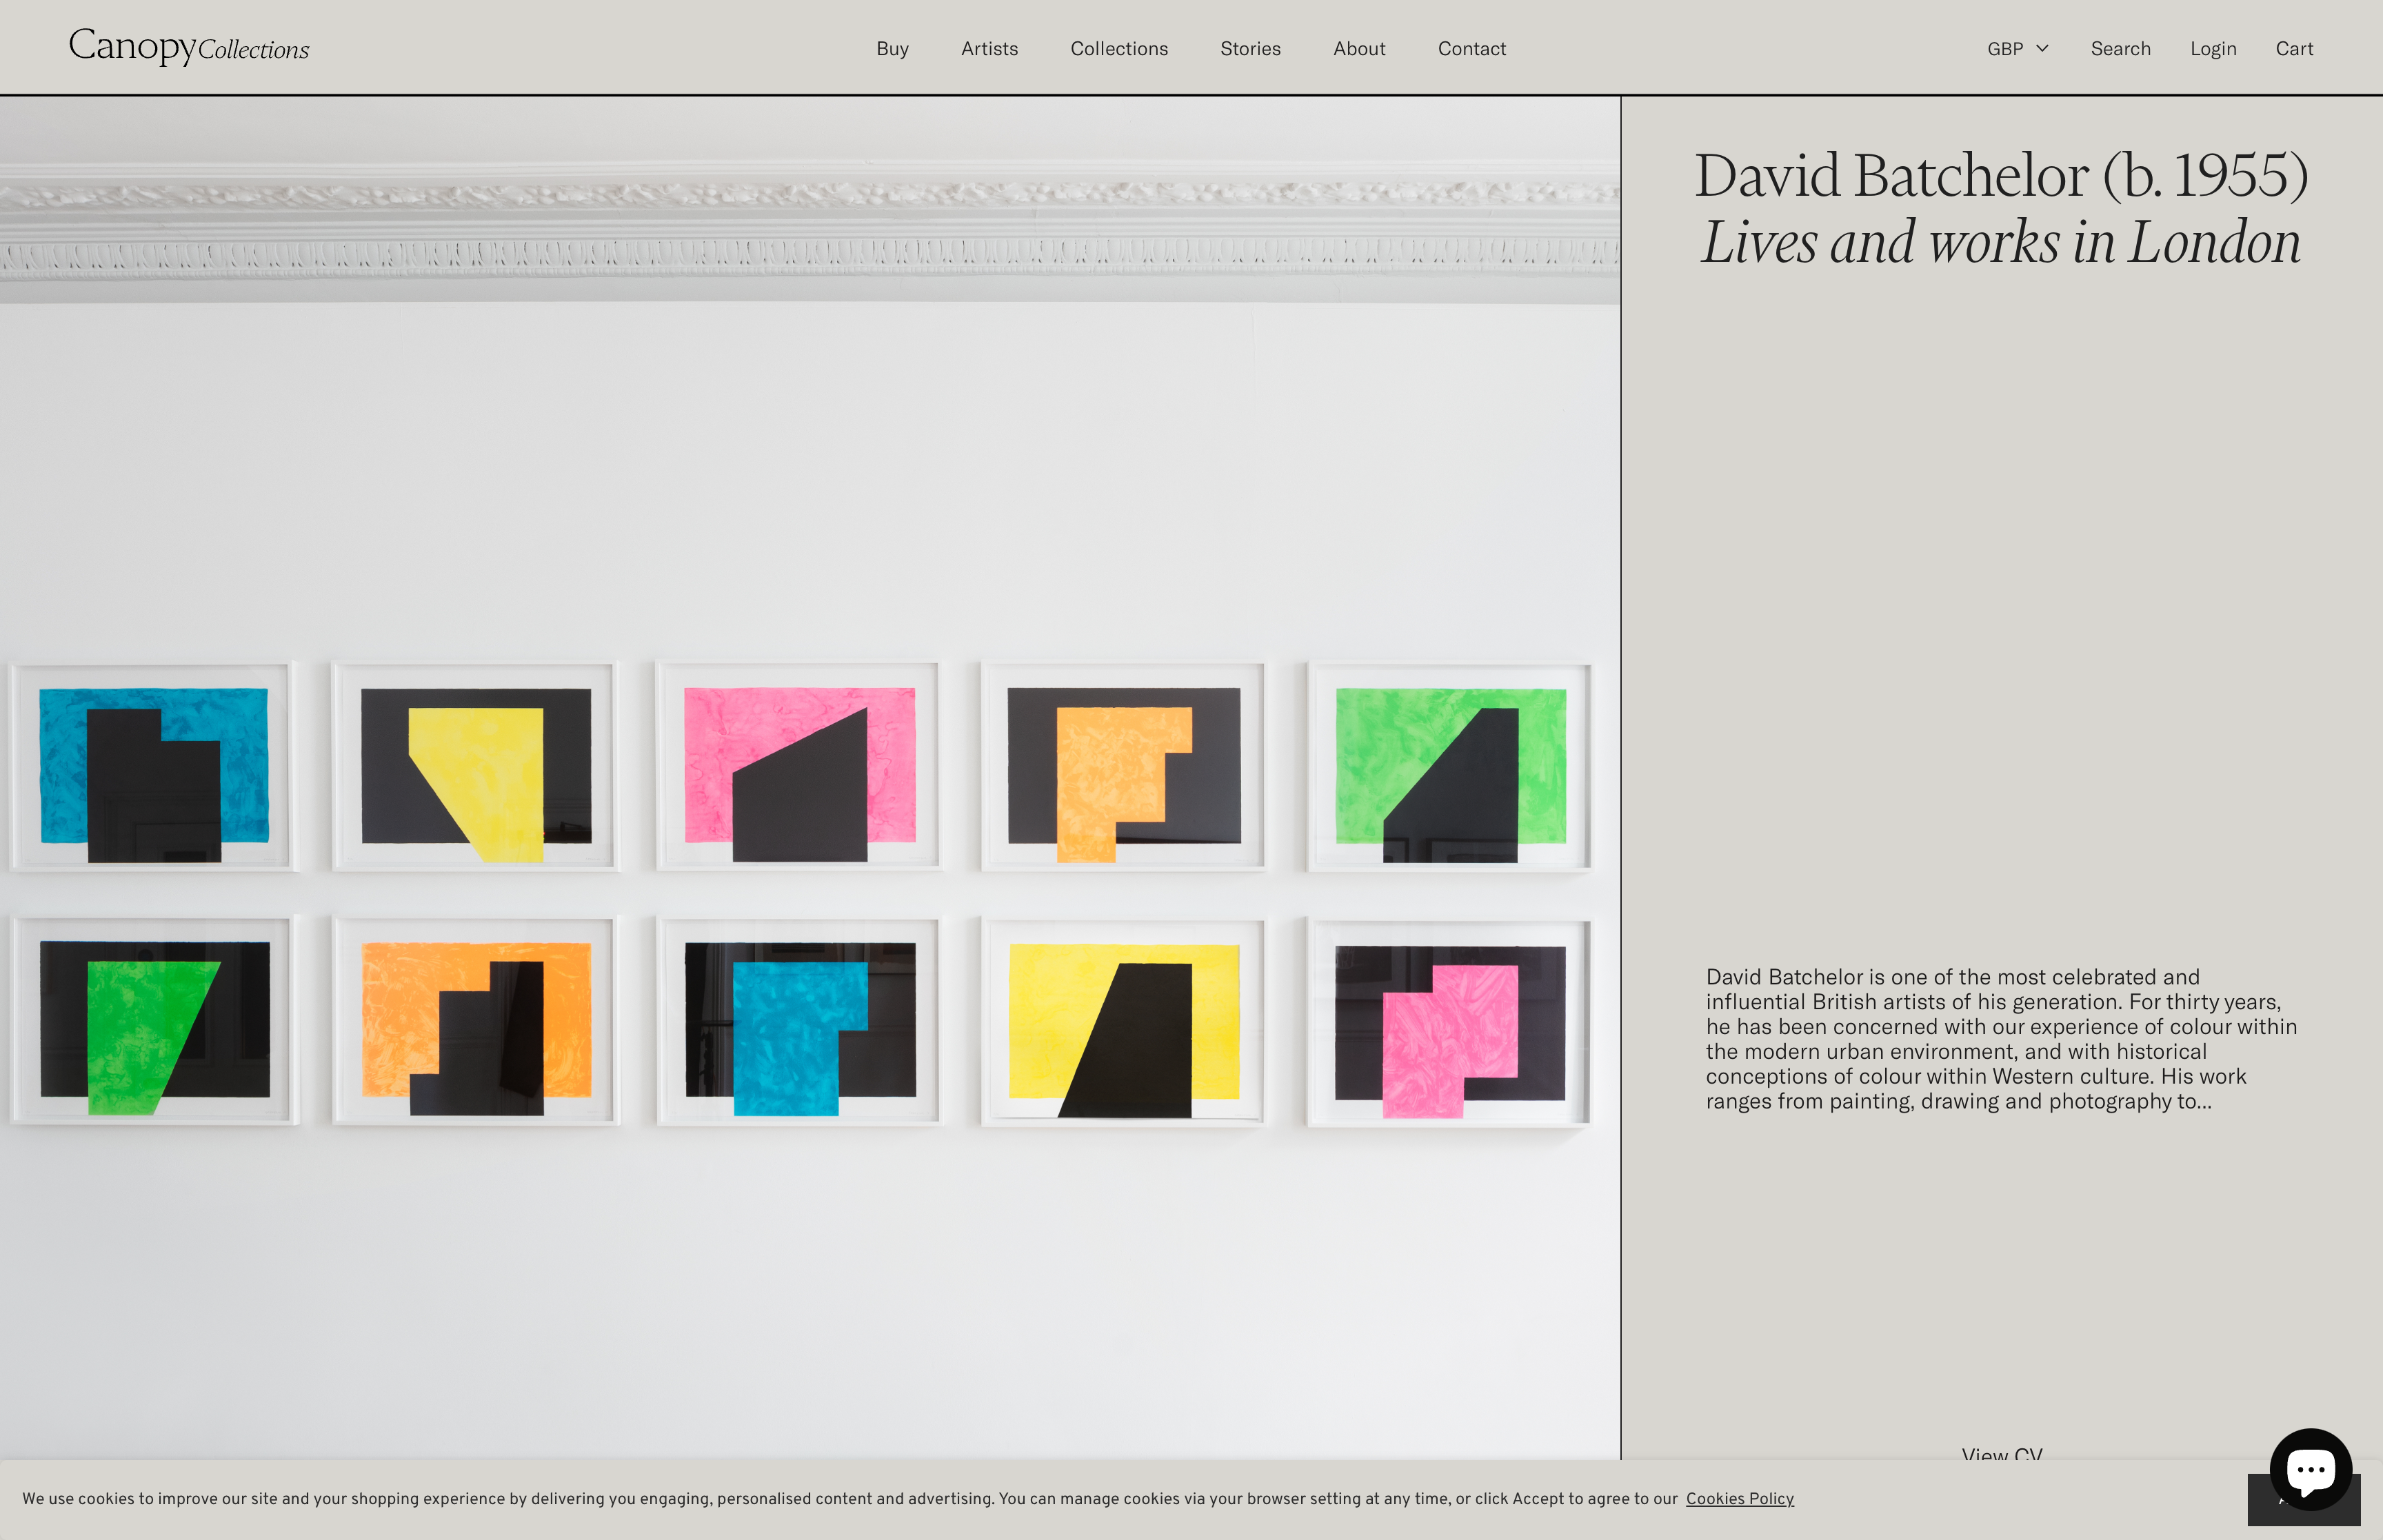Navigate to Stories

[1250, 49]
